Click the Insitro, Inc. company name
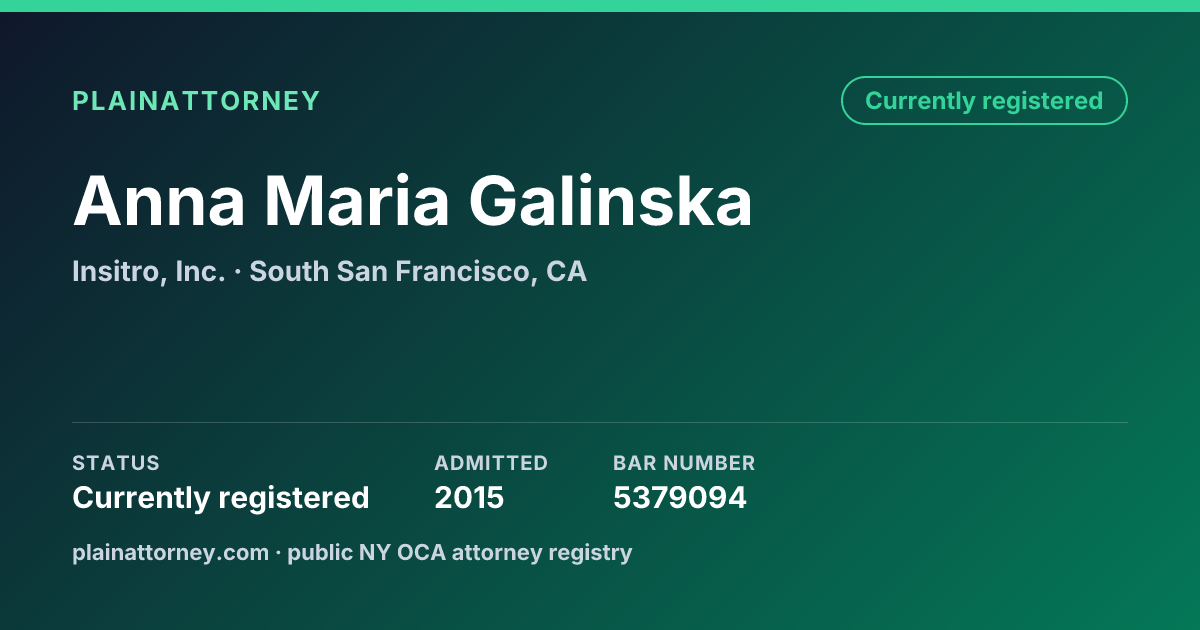The height and width of the screenshot is (630, 1200). pos(148,271)
